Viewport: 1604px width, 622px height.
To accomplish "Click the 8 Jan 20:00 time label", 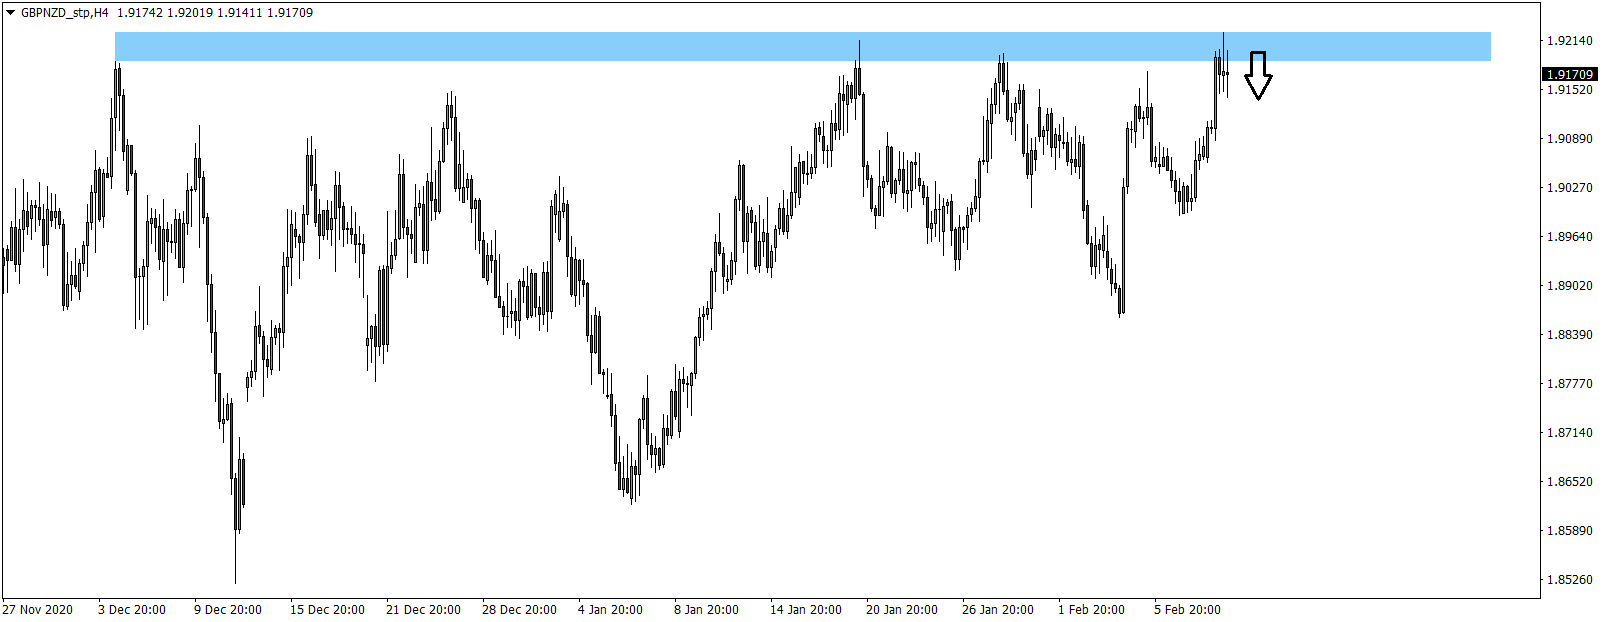I will tap(706, 610).
